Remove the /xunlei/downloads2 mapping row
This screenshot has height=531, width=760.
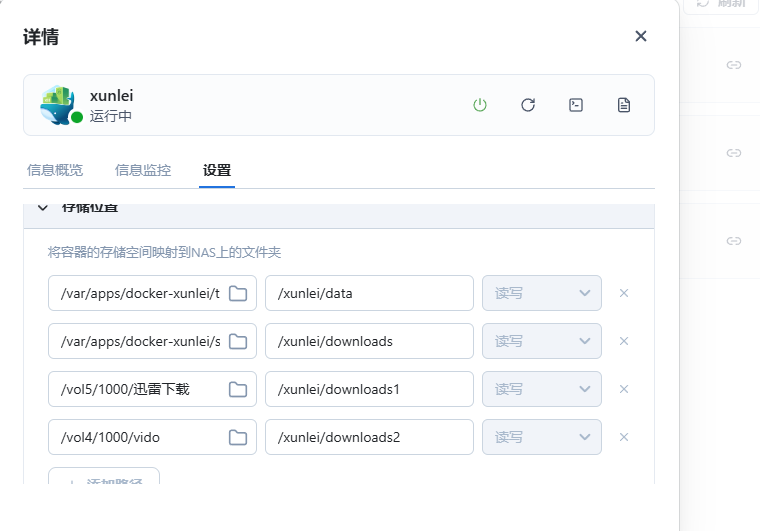624,437
